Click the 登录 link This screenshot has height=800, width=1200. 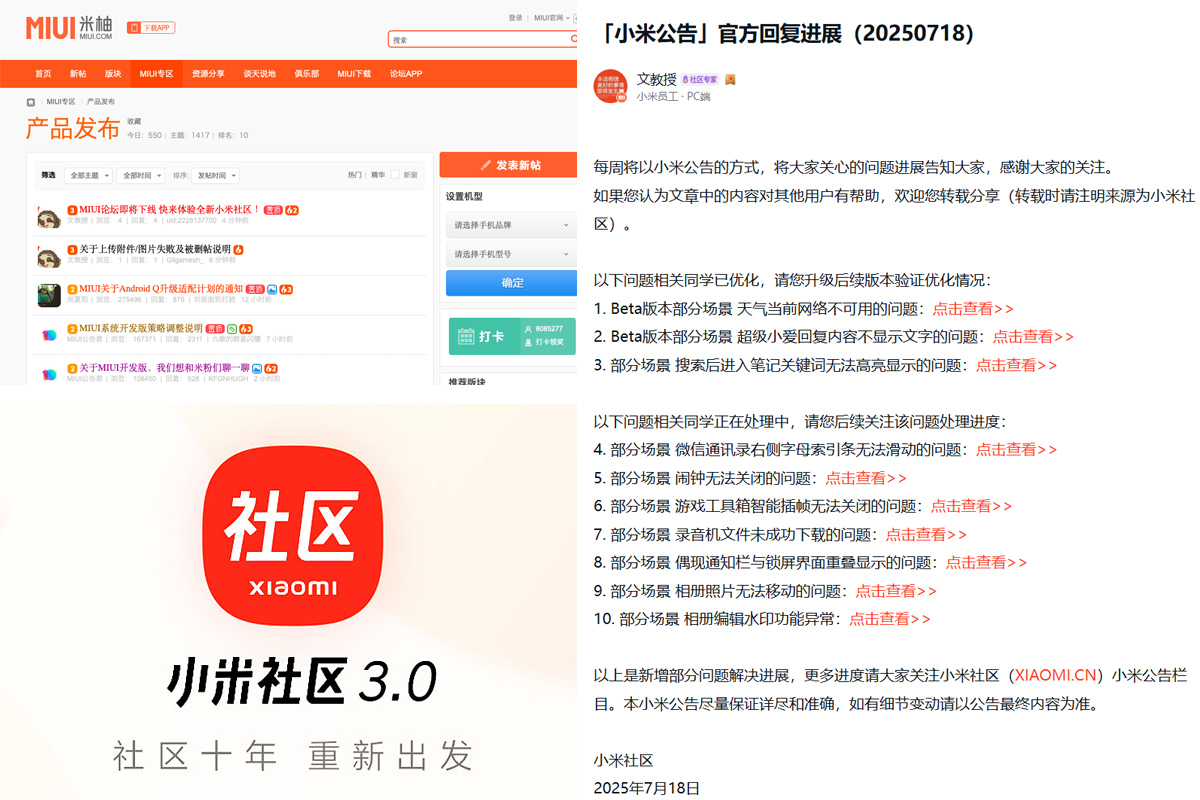pos(515,18)
